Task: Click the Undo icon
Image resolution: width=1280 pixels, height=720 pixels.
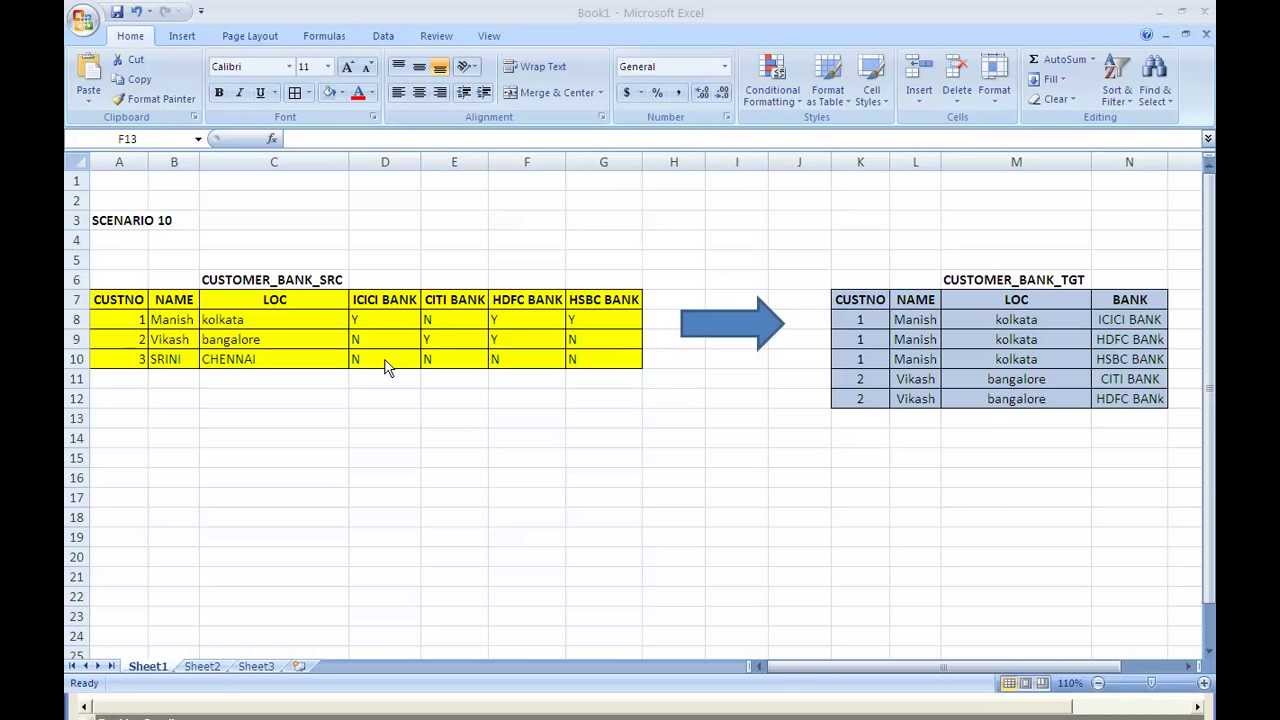Action: click(137, 12)
